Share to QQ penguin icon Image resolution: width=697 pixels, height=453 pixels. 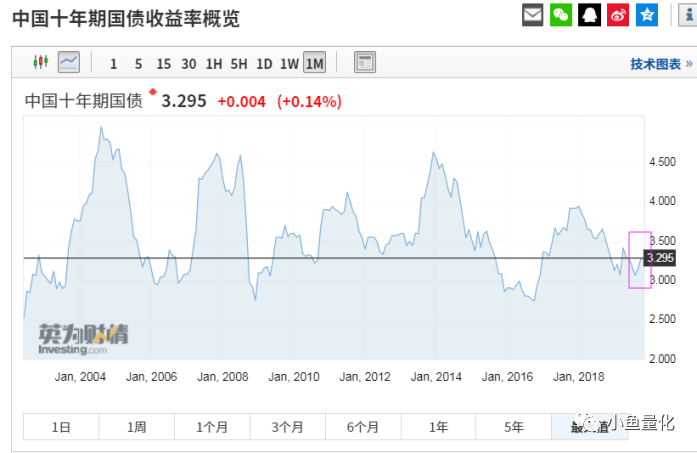pos(589,15)
